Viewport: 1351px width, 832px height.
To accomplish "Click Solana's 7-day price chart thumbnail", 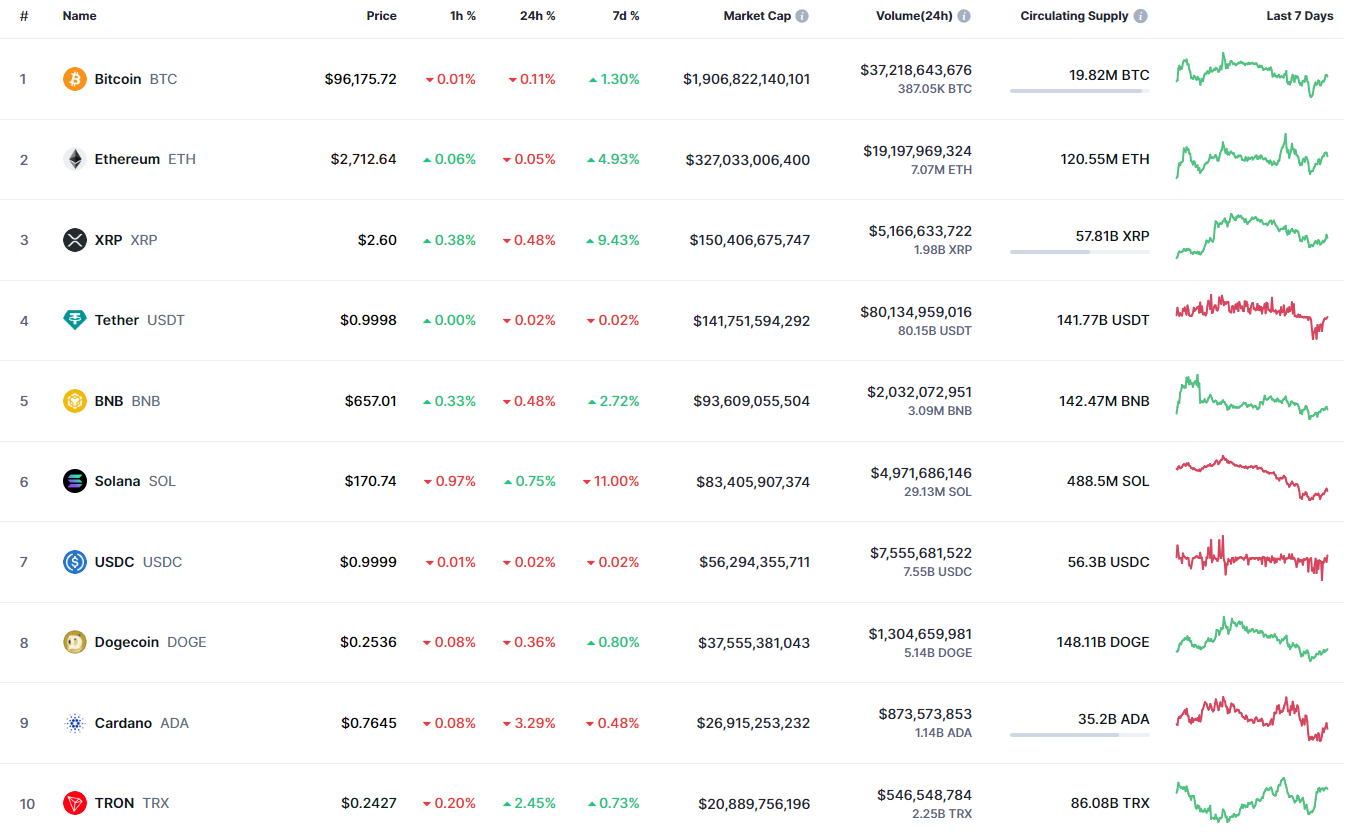I will coord(1252,479).
